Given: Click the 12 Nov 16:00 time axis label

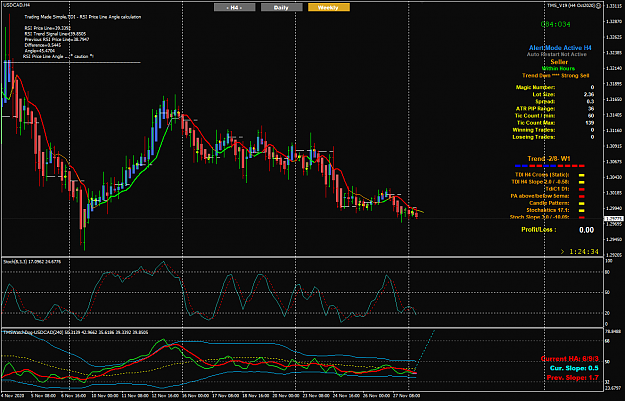Looking at the screenshot, I should point(165,396).
